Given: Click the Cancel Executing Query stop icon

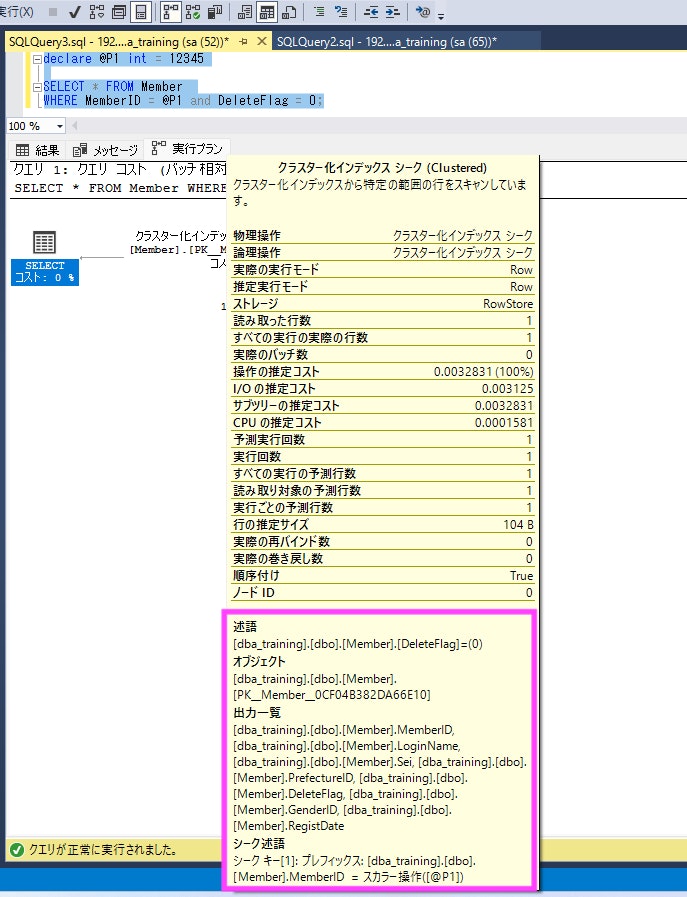Looking at the screenshot, I should coord(53,11).
